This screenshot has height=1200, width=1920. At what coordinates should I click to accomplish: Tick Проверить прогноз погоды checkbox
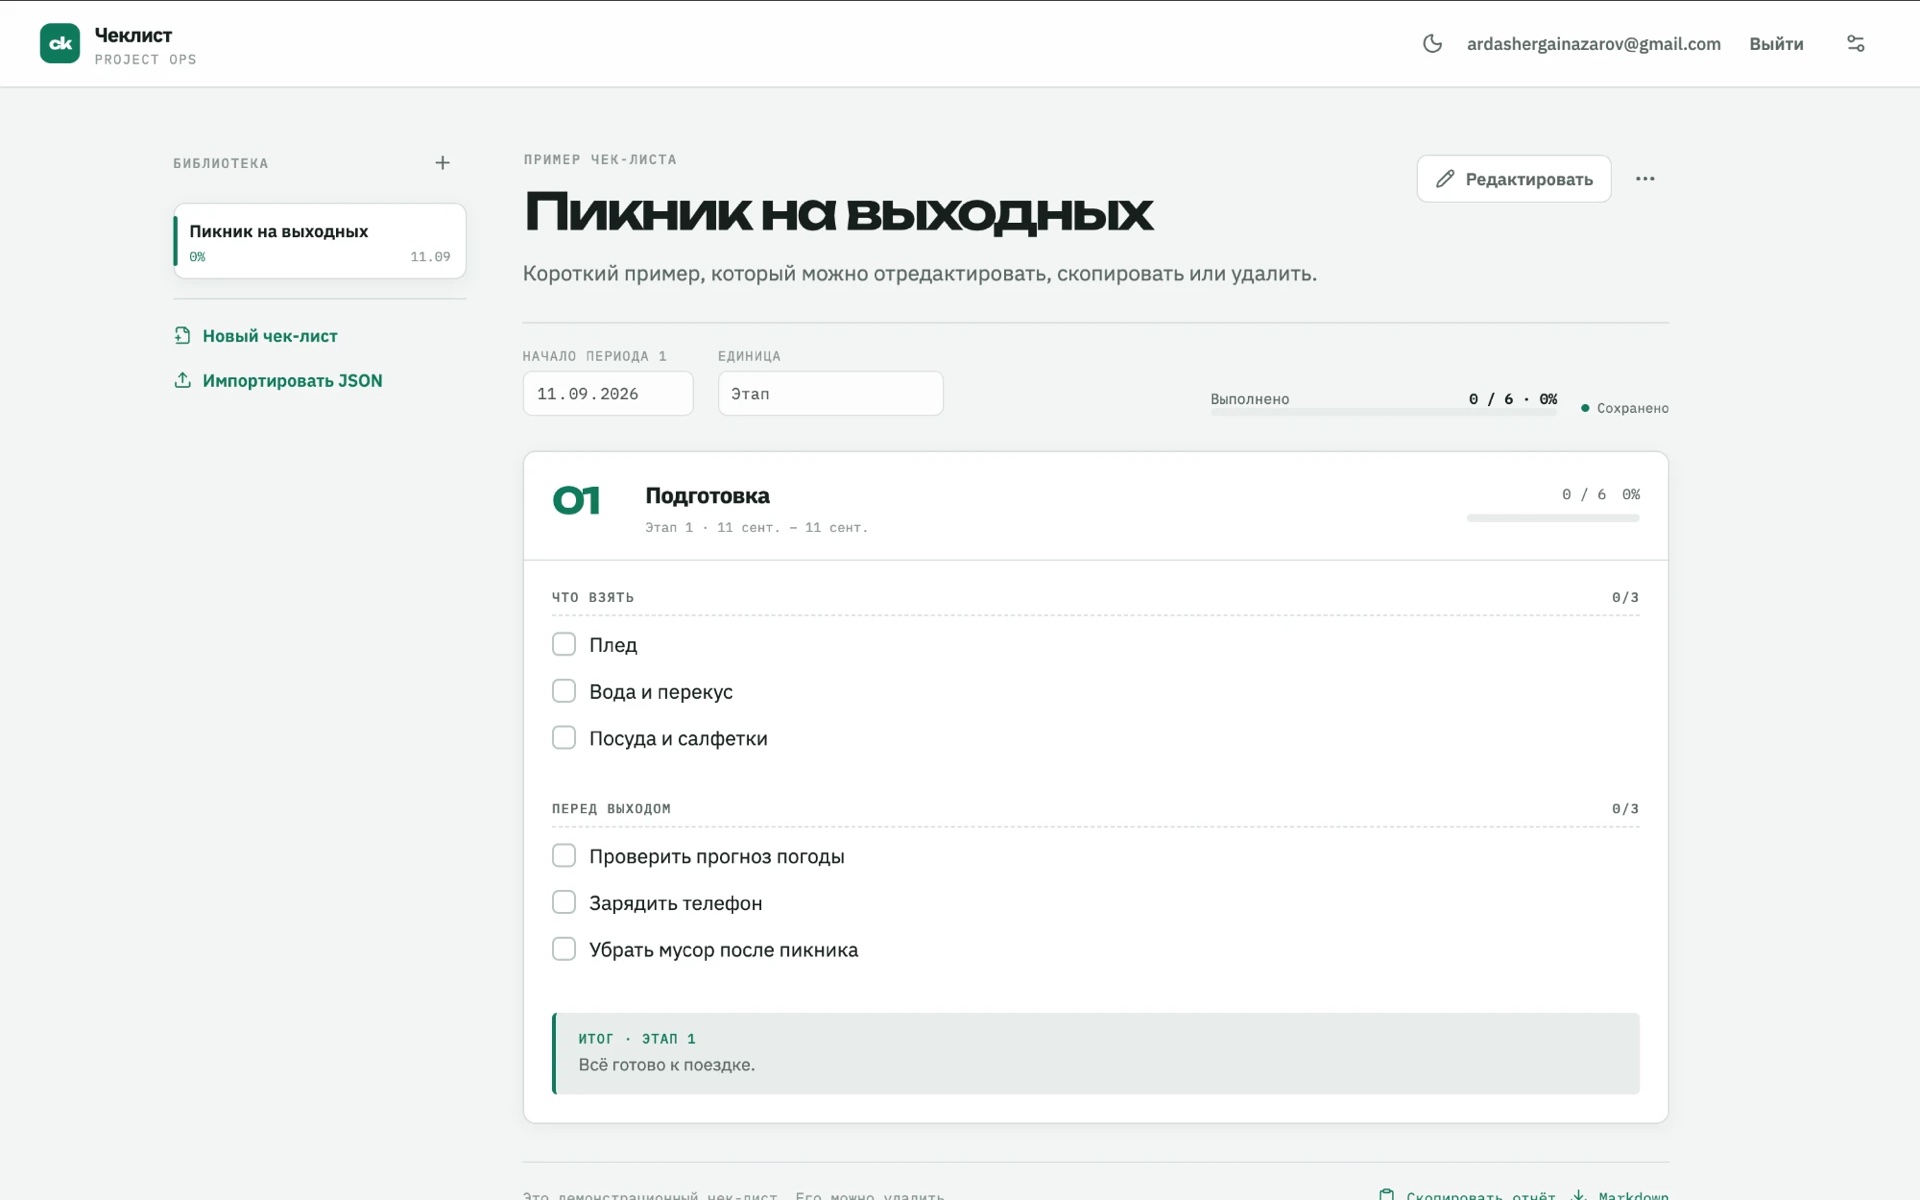[x=564, y=856]
